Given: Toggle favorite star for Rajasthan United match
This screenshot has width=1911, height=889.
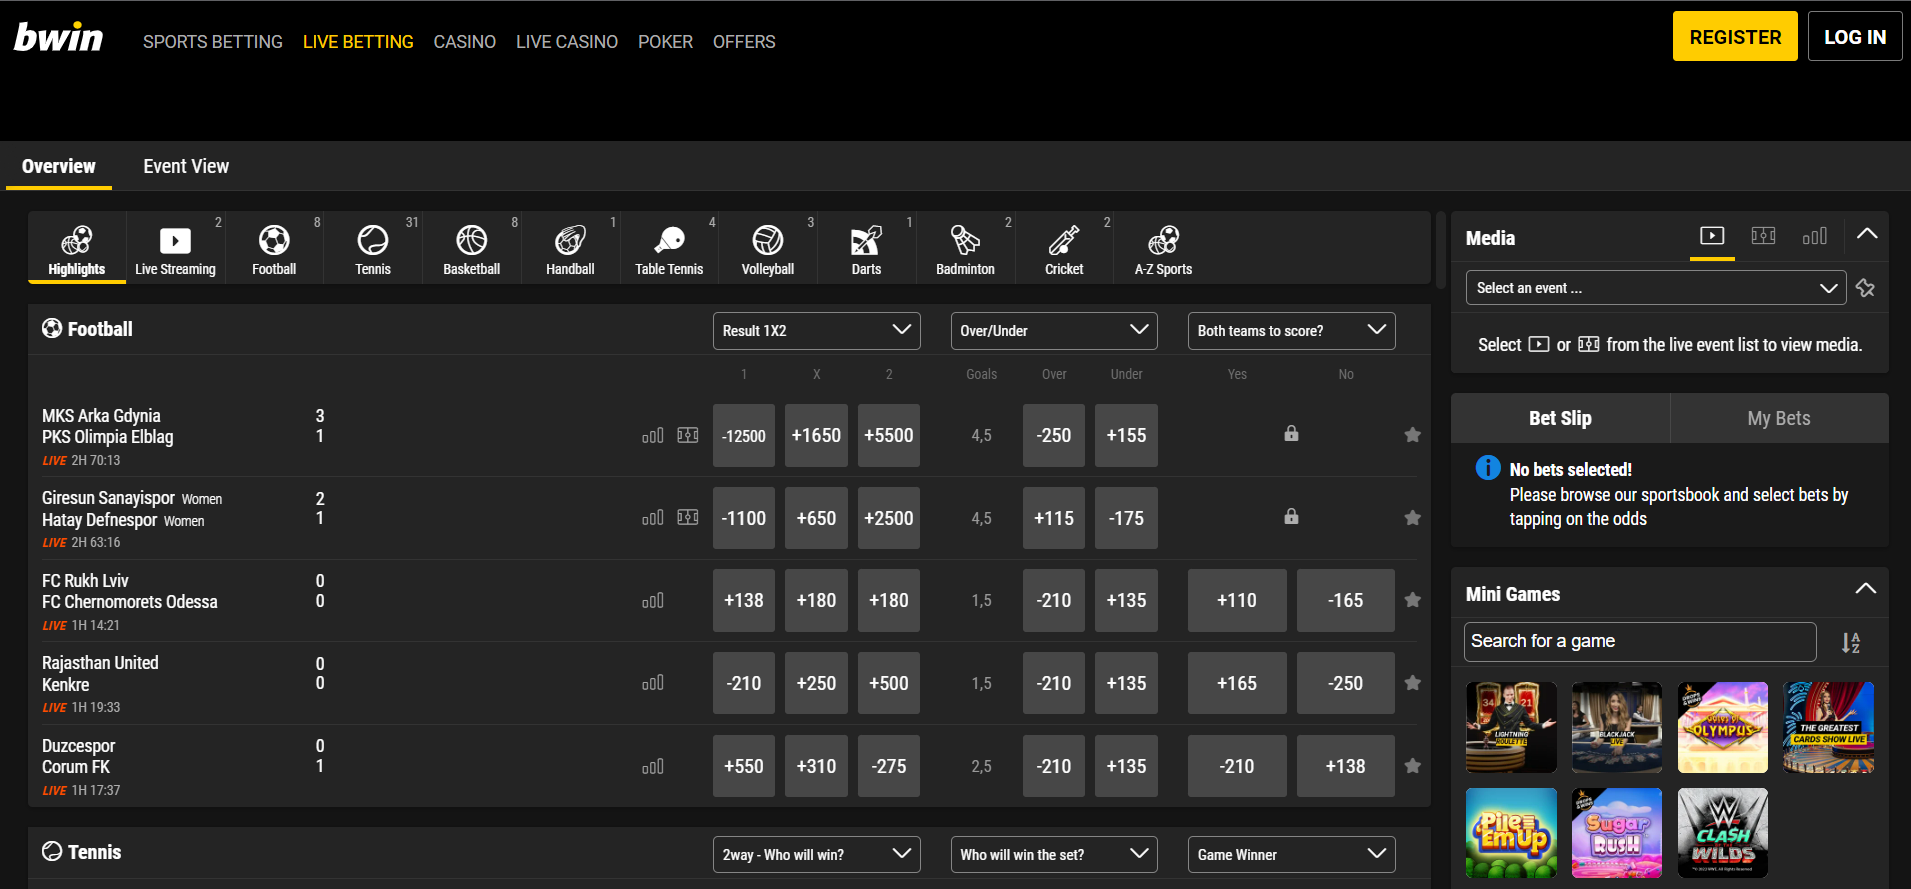Looking at the screenshot, I should point(1412,683).
